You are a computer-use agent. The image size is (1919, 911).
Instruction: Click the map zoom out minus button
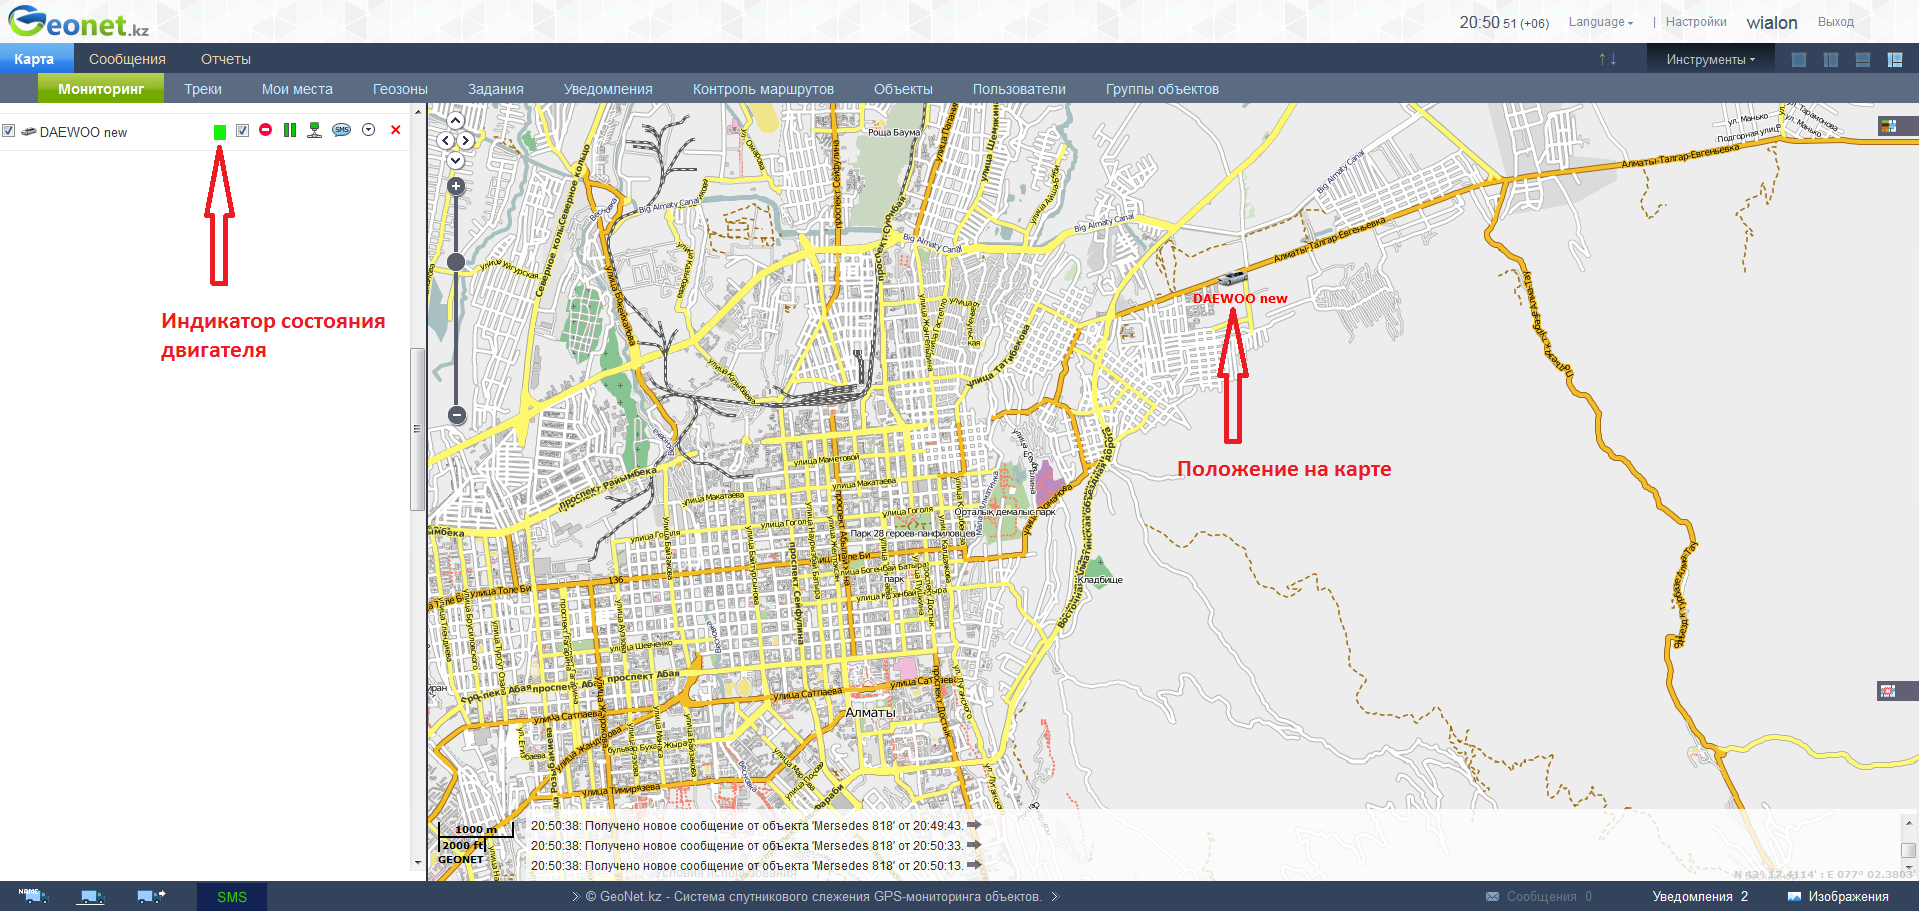[456, 414]
